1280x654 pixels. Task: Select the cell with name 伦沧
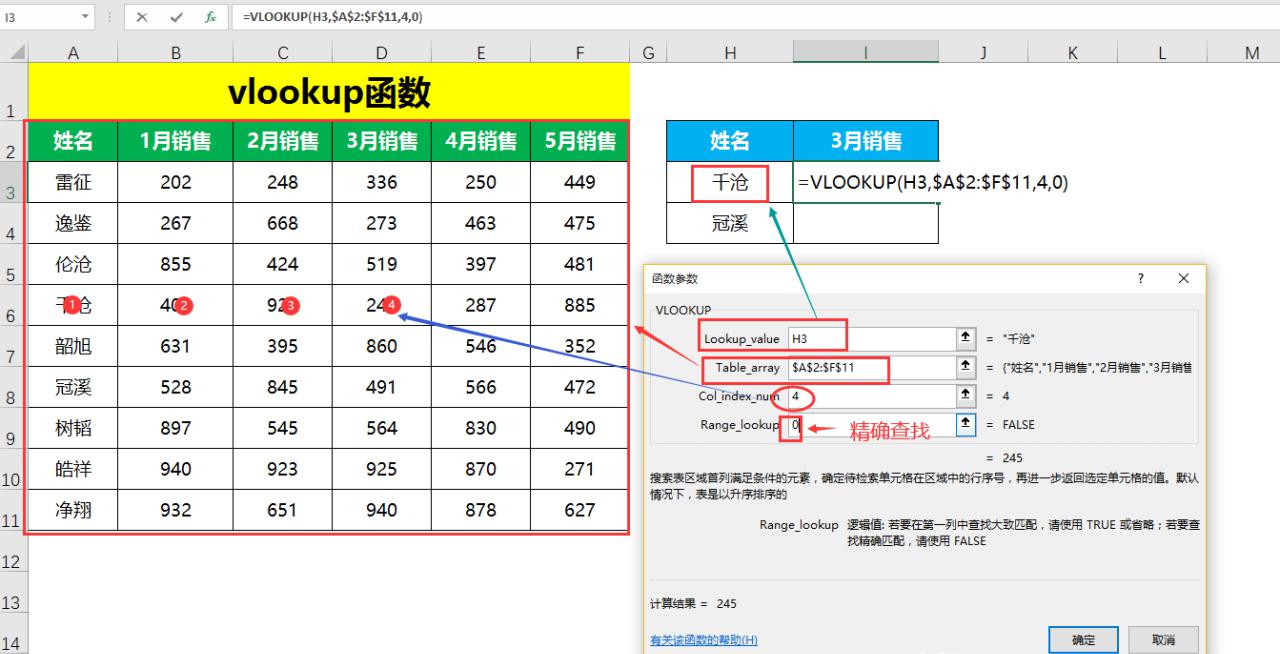click(x=73, y=265)
